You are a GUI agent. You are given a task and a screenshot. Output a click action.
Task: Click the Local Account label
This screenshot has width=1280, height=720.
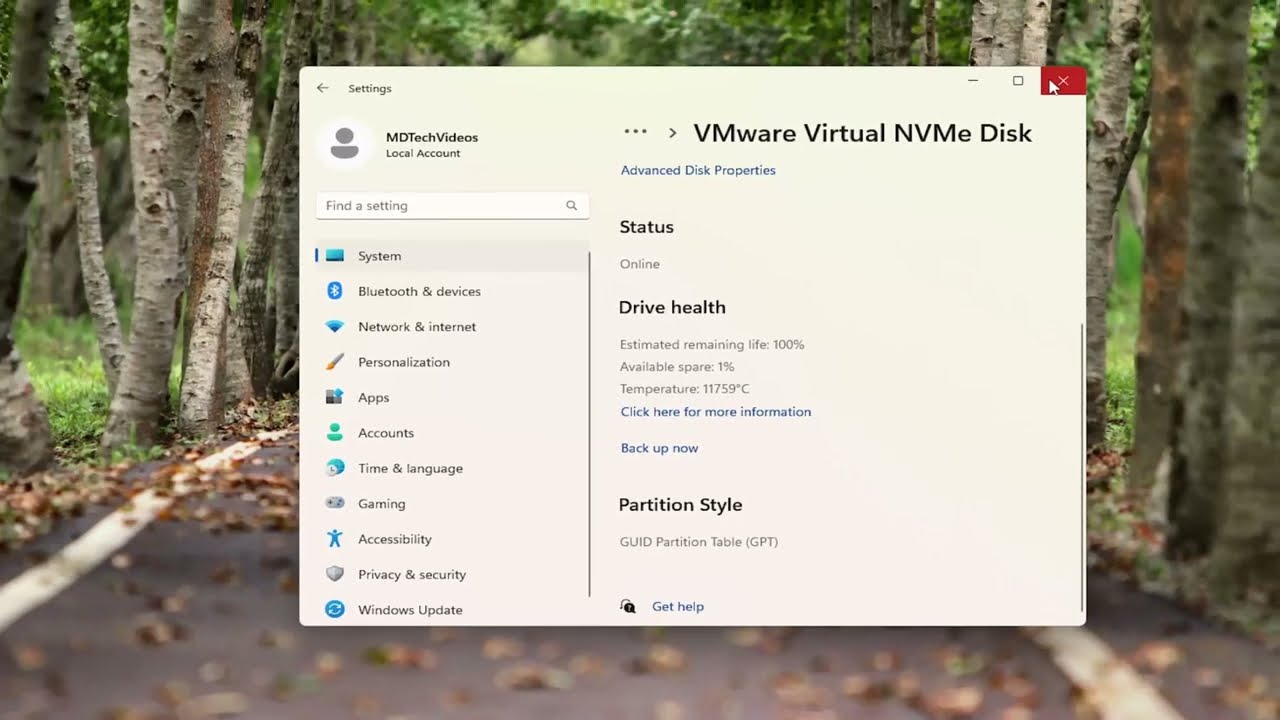click(423, 154)
